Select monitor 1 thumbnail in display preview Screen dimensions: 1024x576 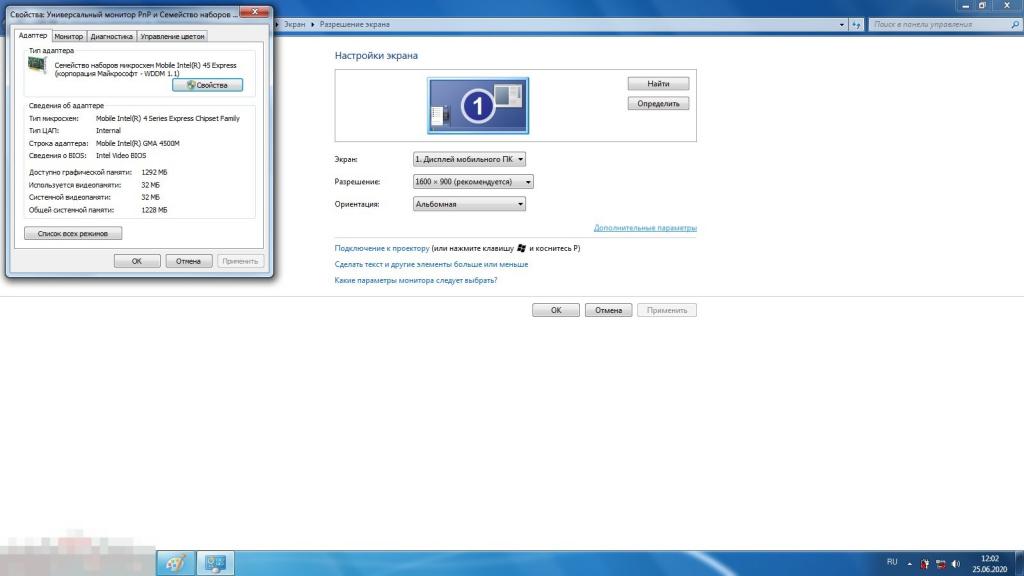pos(478,106)
